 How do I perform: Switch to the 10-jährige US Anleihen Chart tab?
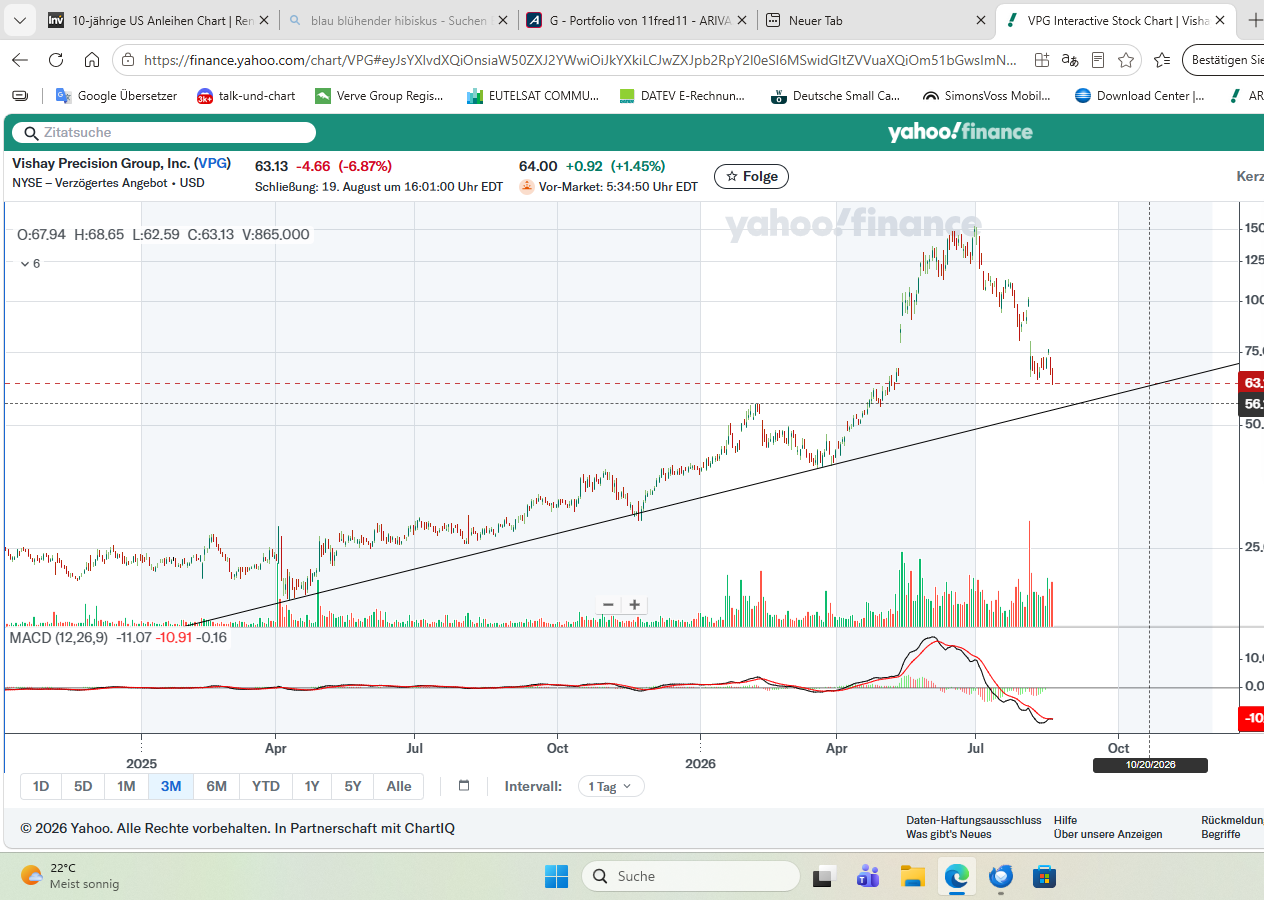pos(160,20)
